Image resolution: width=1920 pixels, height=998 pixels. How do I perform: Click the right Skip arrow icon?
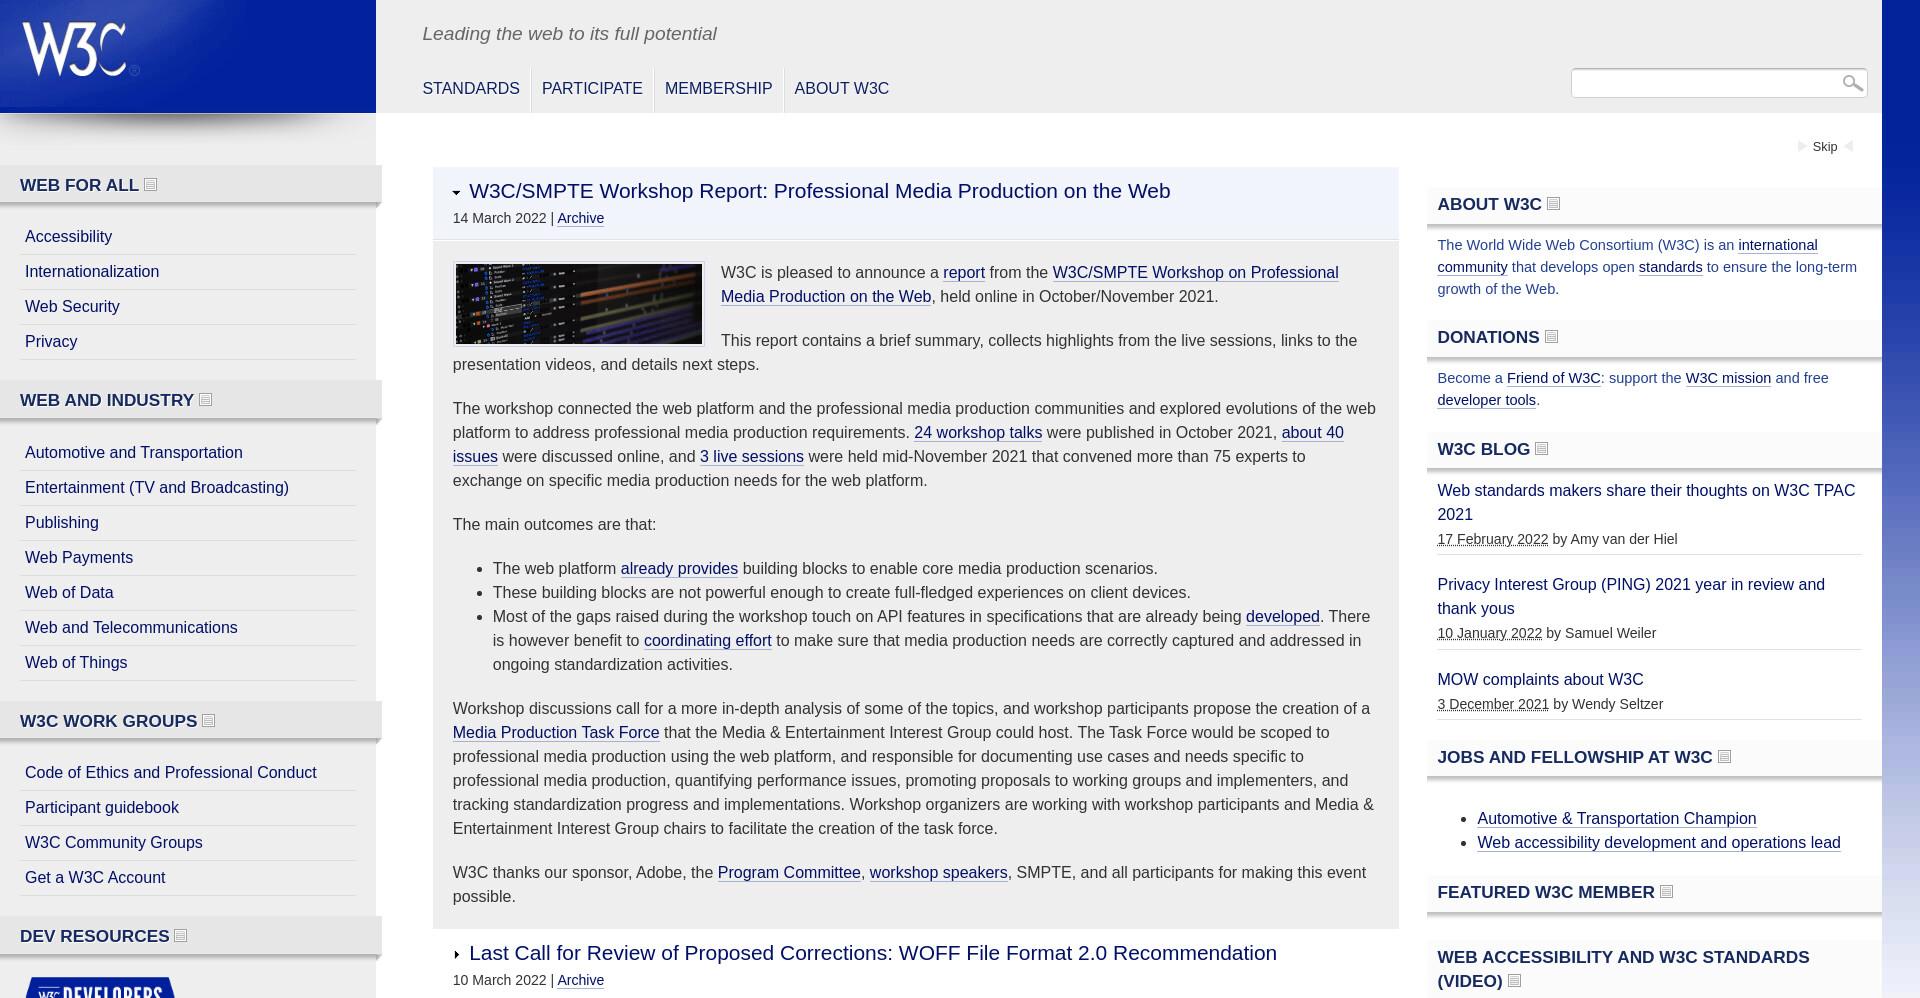pyautogui.click(x=1849, y=147)
